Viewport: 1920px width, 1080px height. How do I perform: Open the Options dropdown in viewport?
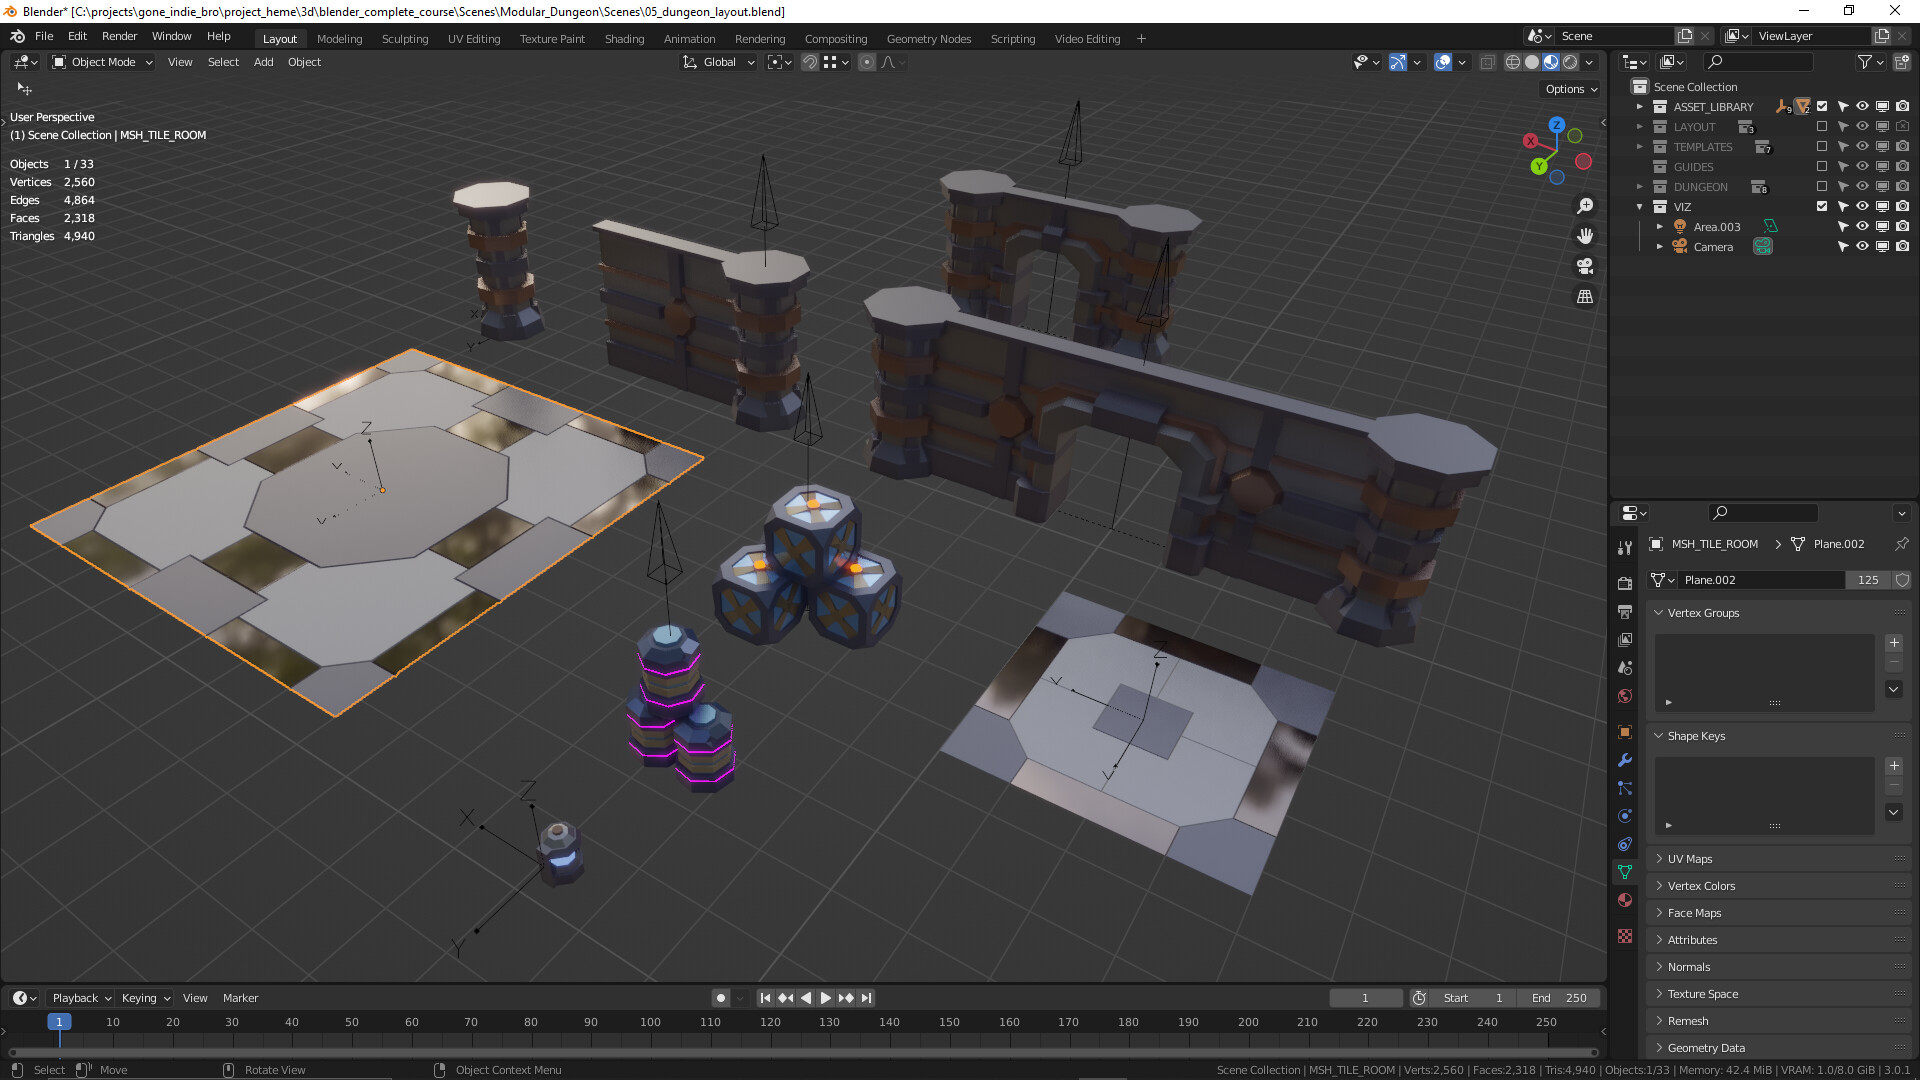(1569, 89)
